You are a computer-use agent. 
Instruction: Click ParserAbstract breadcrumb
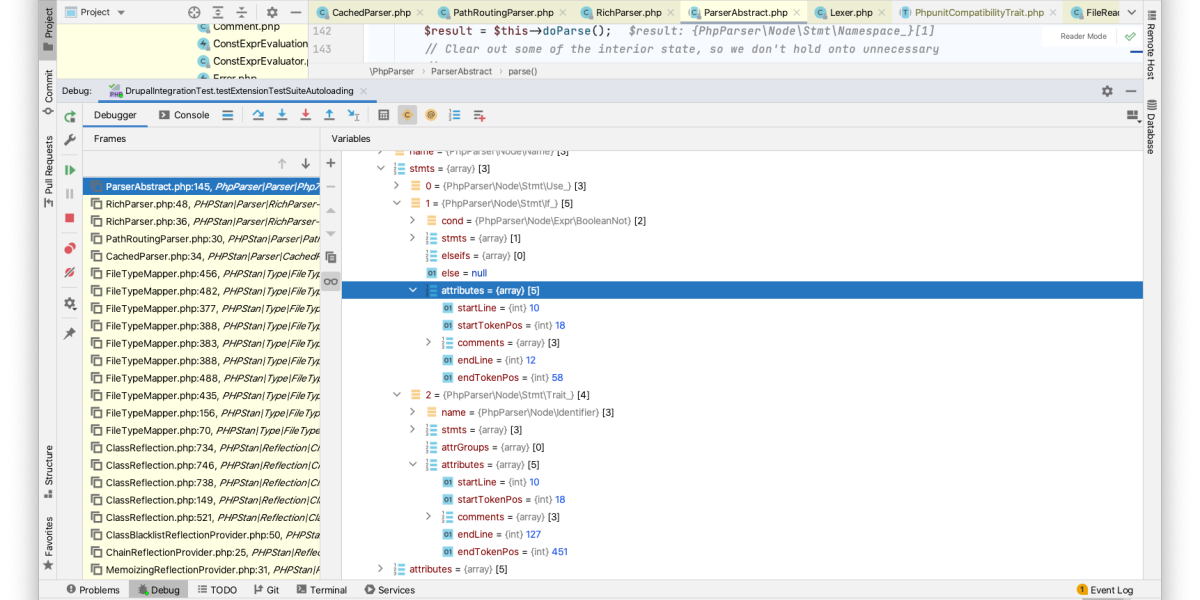click(x=461, y=71)
